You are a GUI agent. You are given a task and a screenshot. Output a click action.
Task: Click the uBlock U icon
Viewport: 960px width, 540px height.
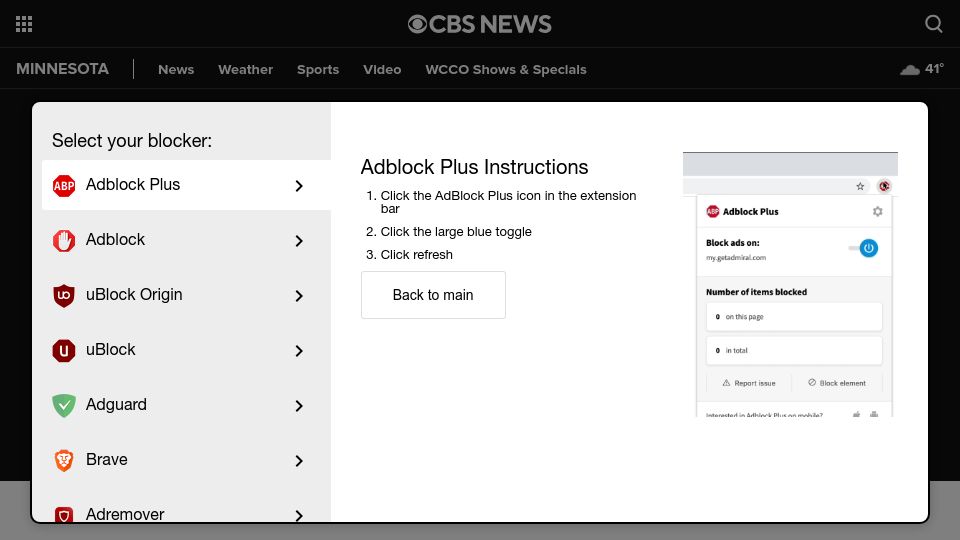[x=64, y=351]
